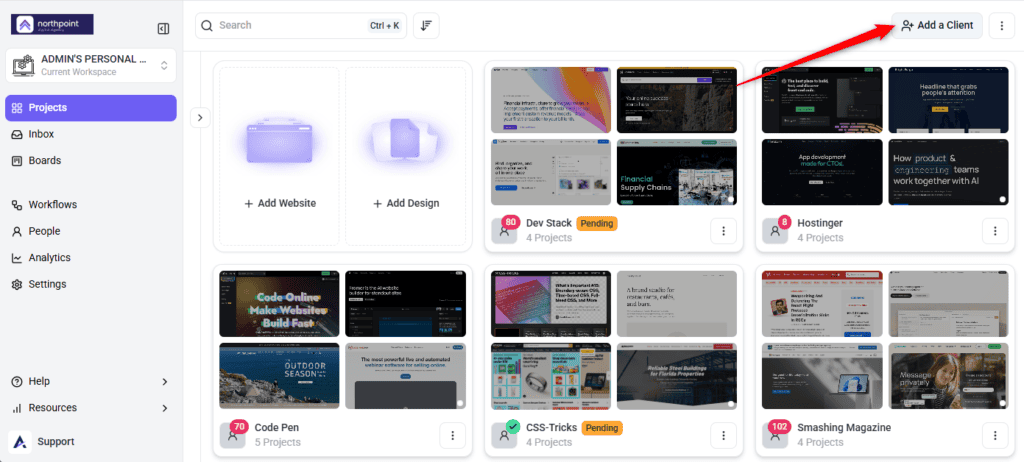Click the Add a Client button
The image size is (1024, 462).
coord(936,25)
